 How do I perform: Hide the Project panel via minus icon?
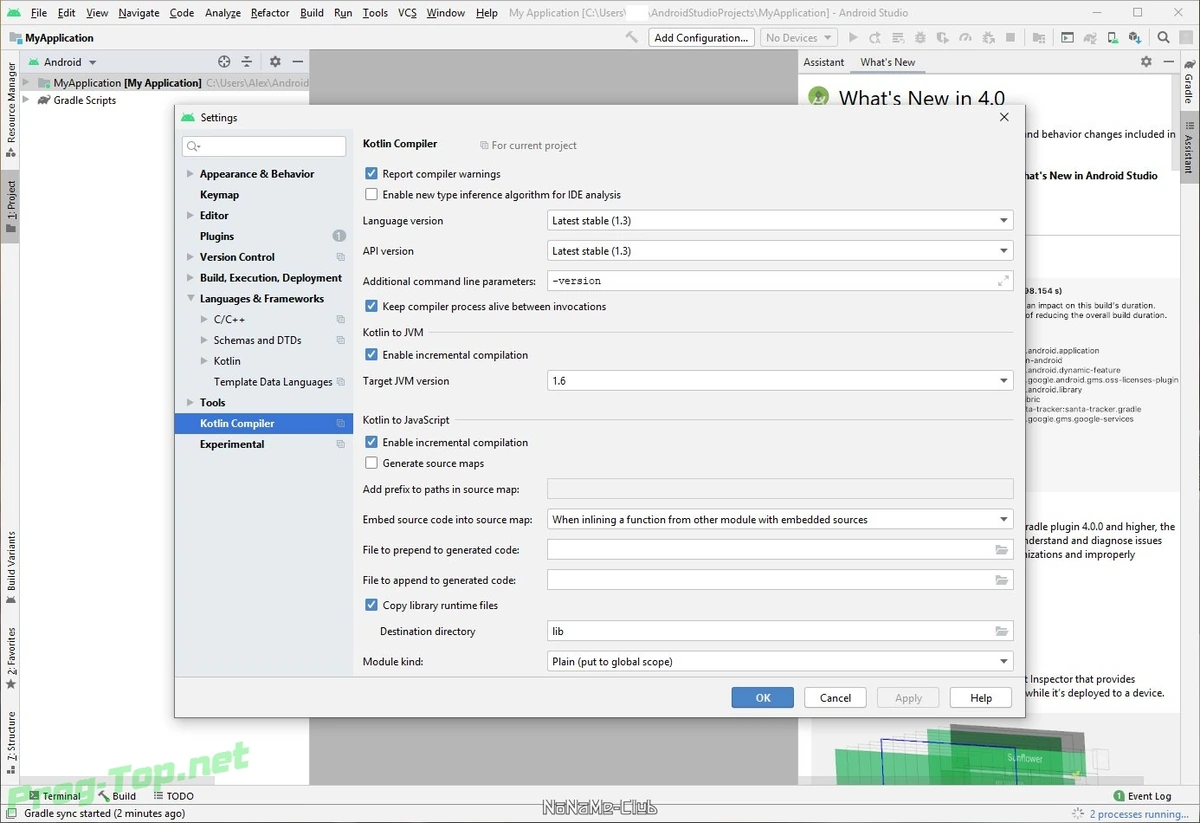[297, 62]
